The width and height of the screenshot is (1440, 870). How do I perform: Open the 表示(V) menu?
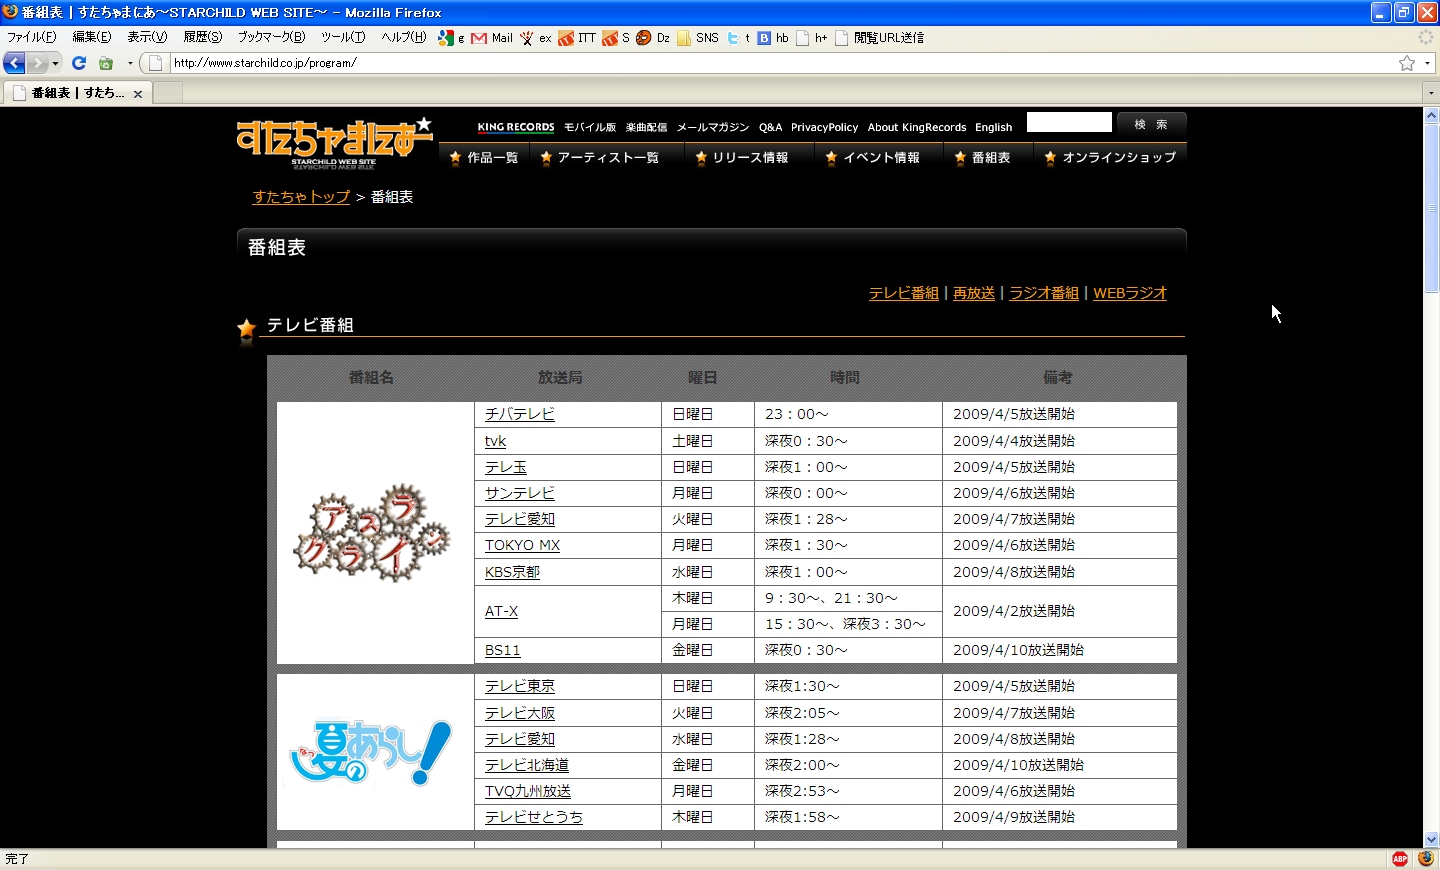[147, 38]
